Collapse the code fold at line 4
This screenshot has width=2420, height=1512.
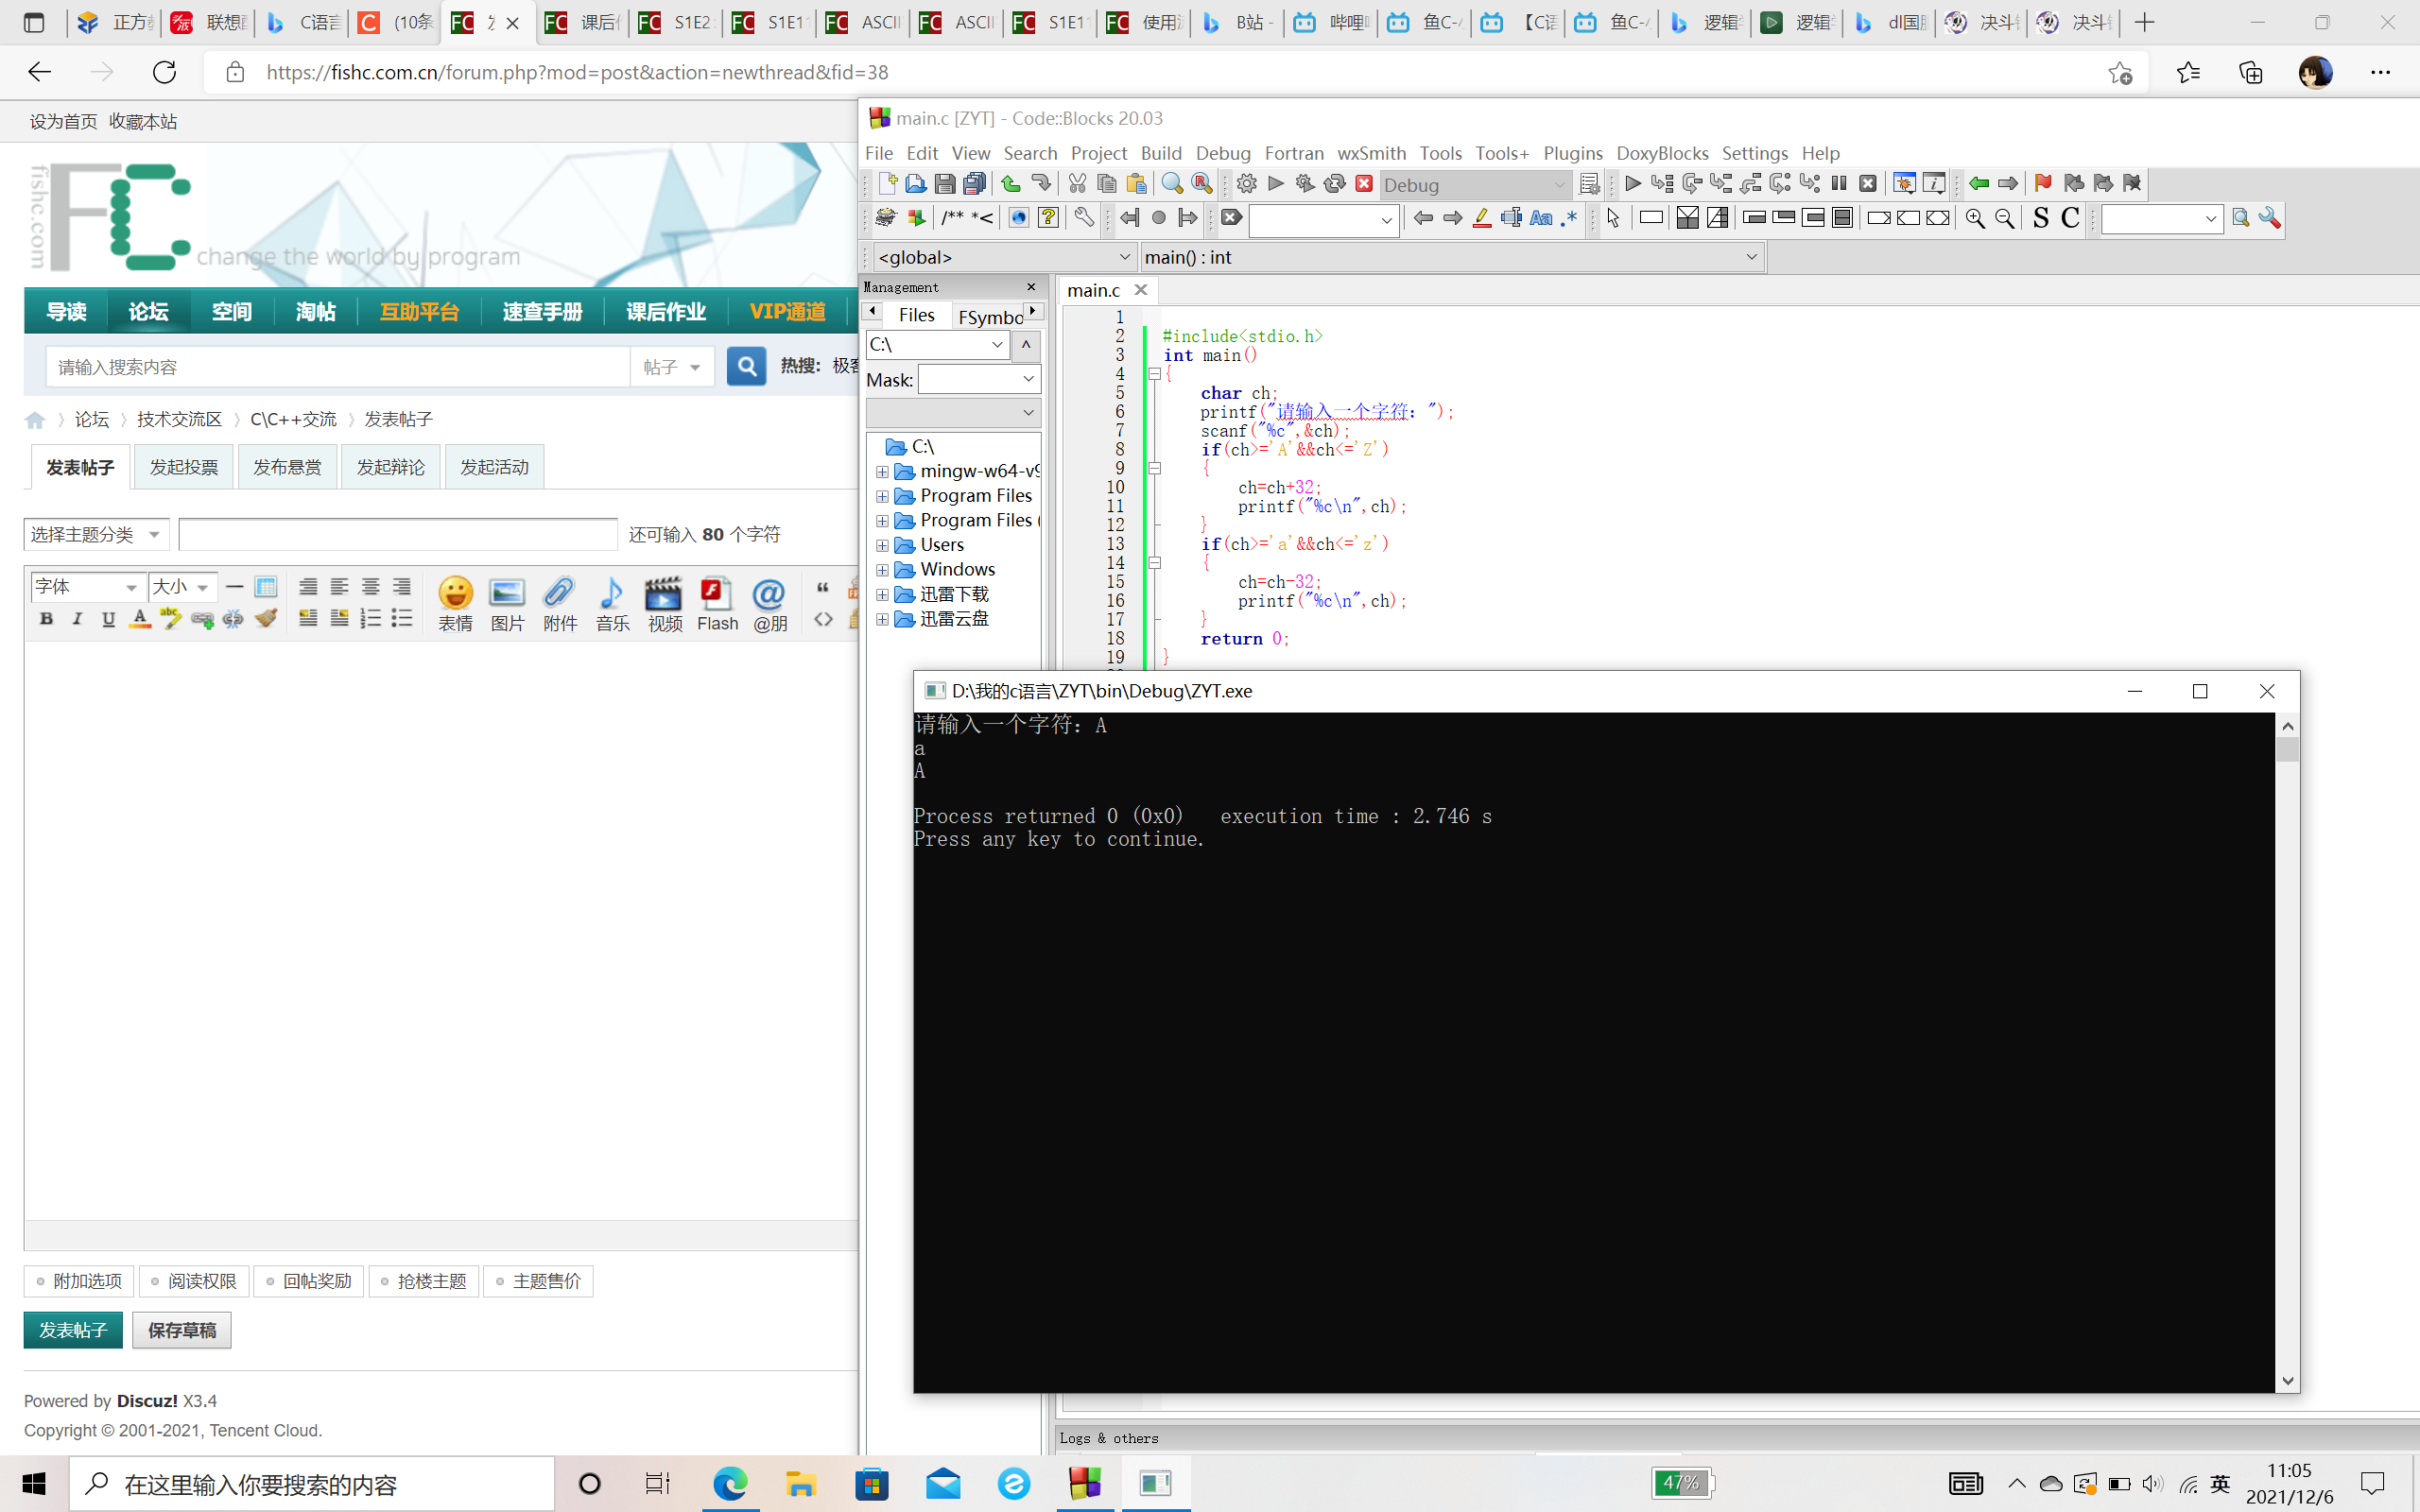coord(1154,374)
